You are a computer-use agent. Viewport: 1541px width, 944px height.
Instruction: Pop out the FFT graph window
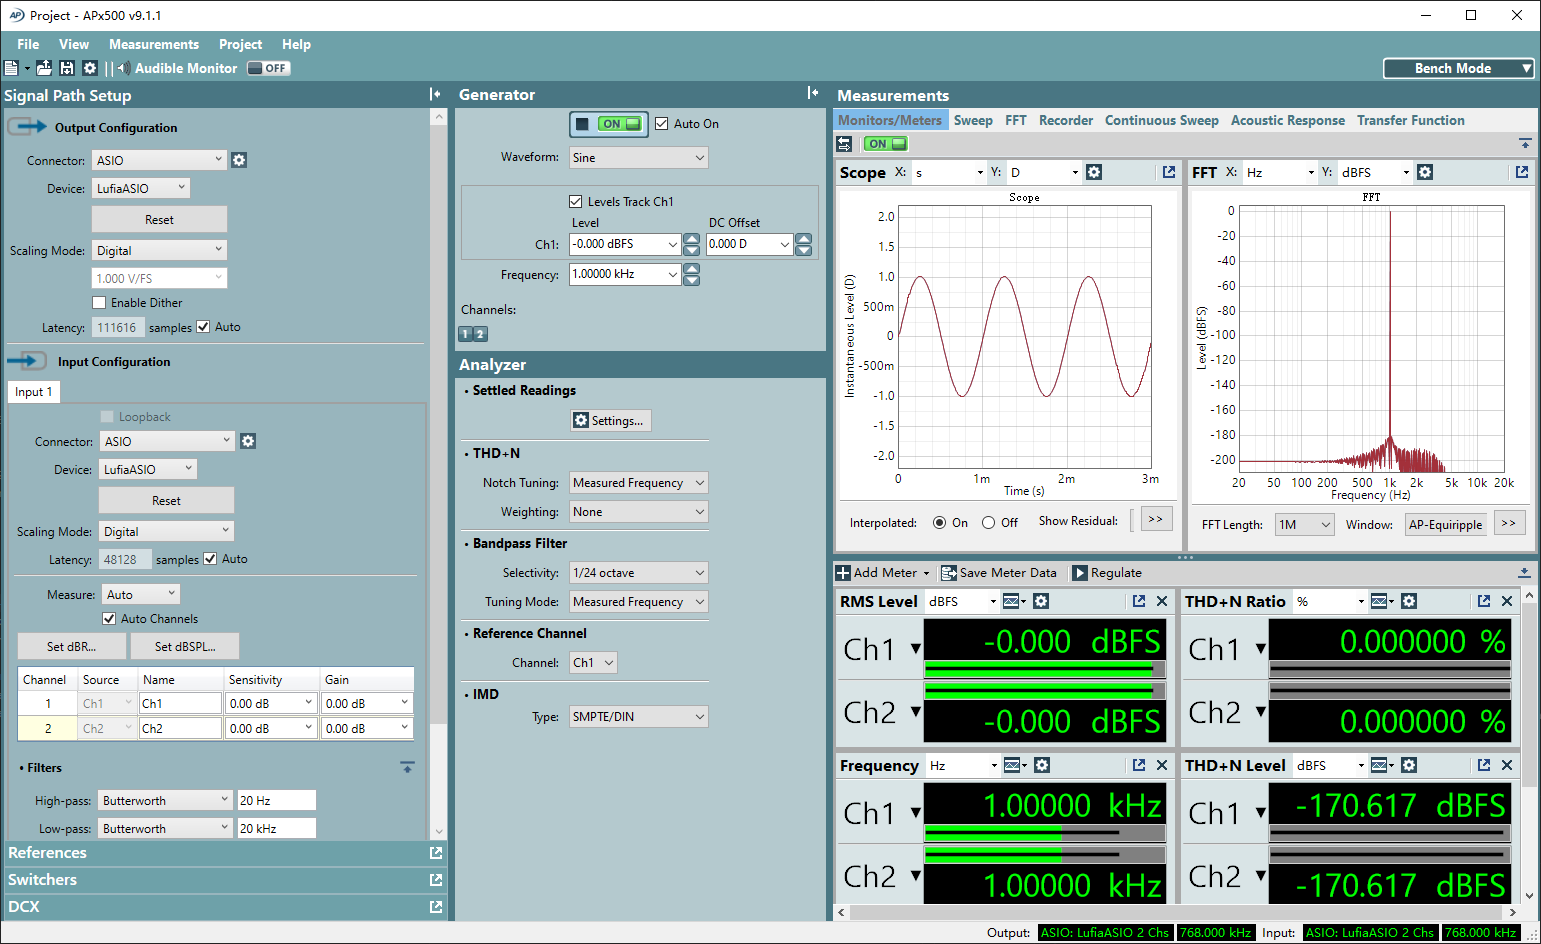[x=1522, y=172]
